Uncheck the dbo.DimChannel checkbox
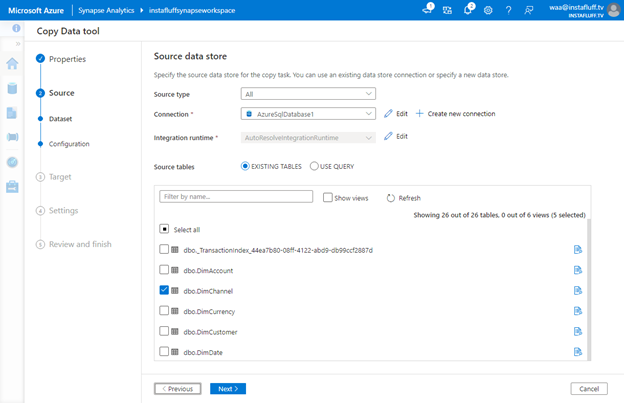 [x=164, y=290]
